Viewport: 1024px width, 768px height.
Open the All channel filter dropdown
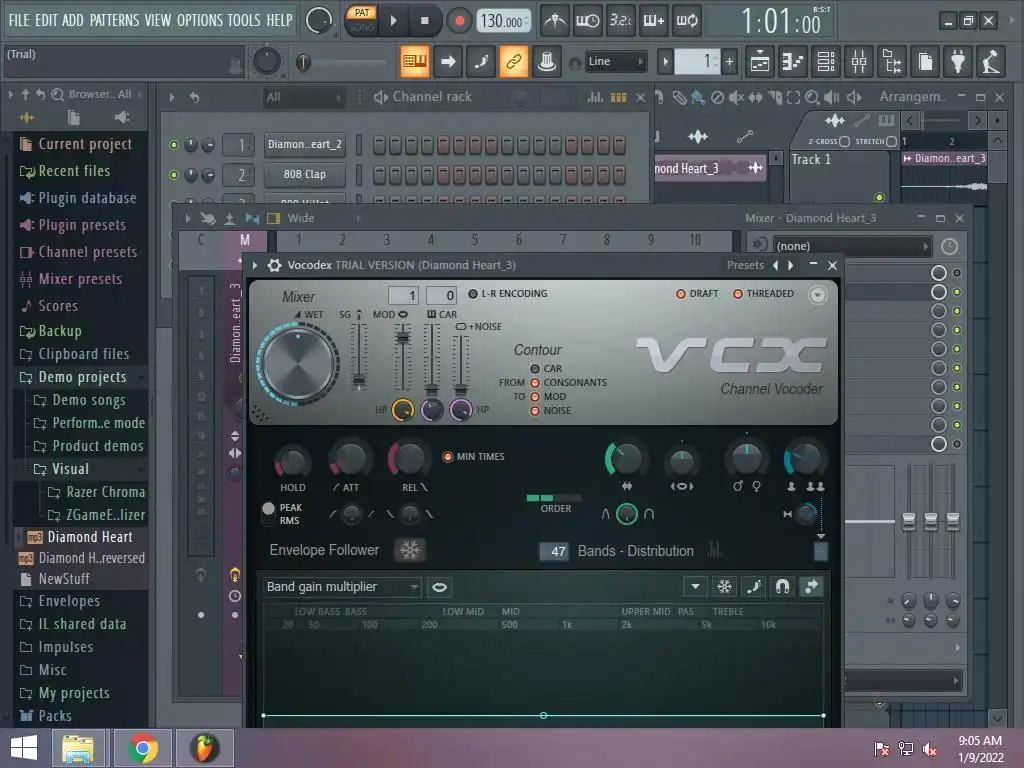click(x=304, y=97)
